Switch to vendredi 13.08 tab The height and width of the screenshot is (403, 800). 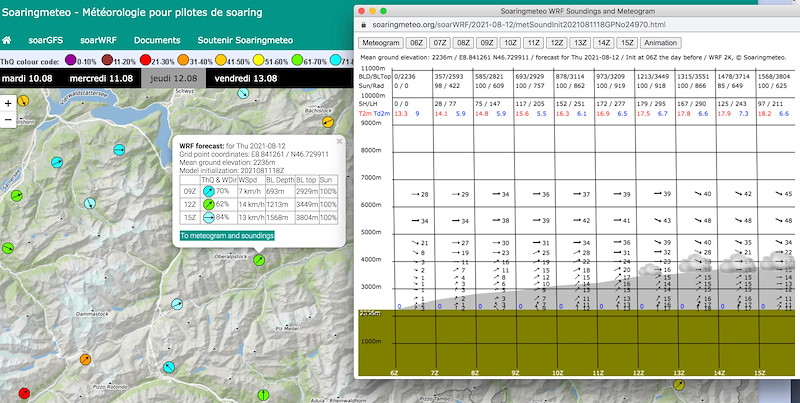point(246,79)
